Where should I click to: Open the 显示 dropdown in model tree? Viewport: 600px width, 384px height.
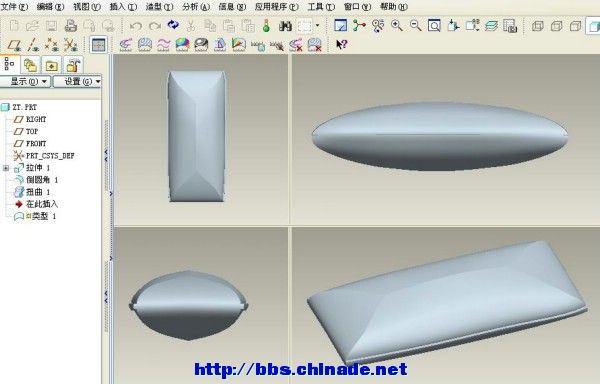pos(25,81)
